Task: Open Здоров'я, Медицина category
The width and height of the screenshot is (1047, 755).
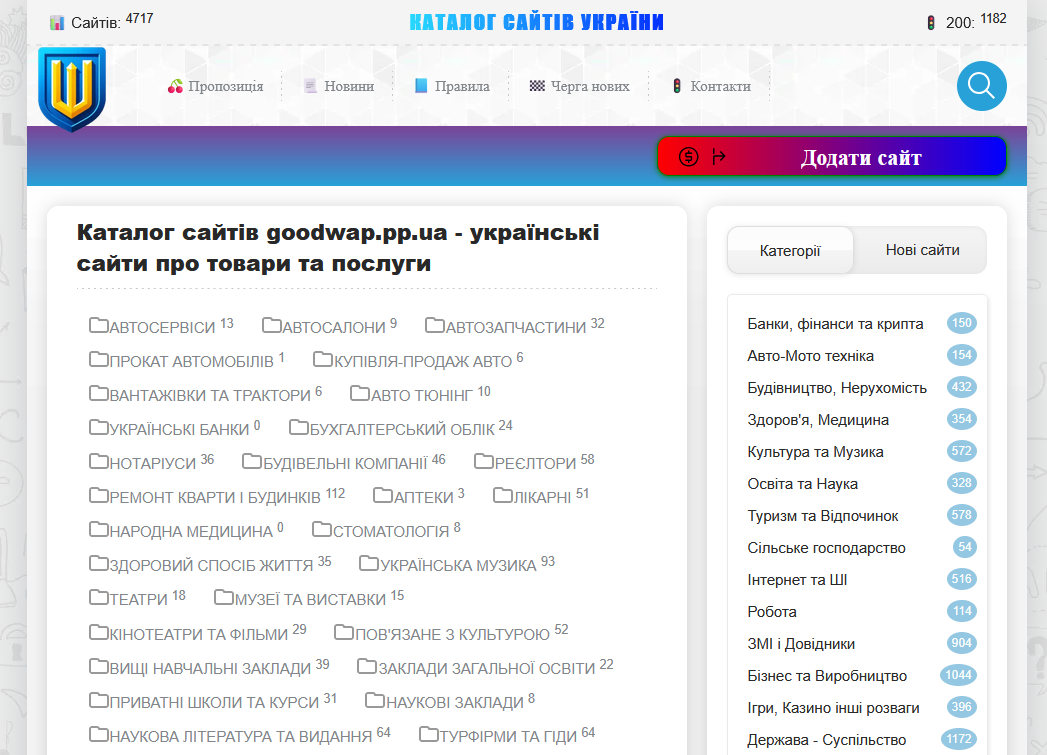Action: pyautogui.click(x=818, y=420)
